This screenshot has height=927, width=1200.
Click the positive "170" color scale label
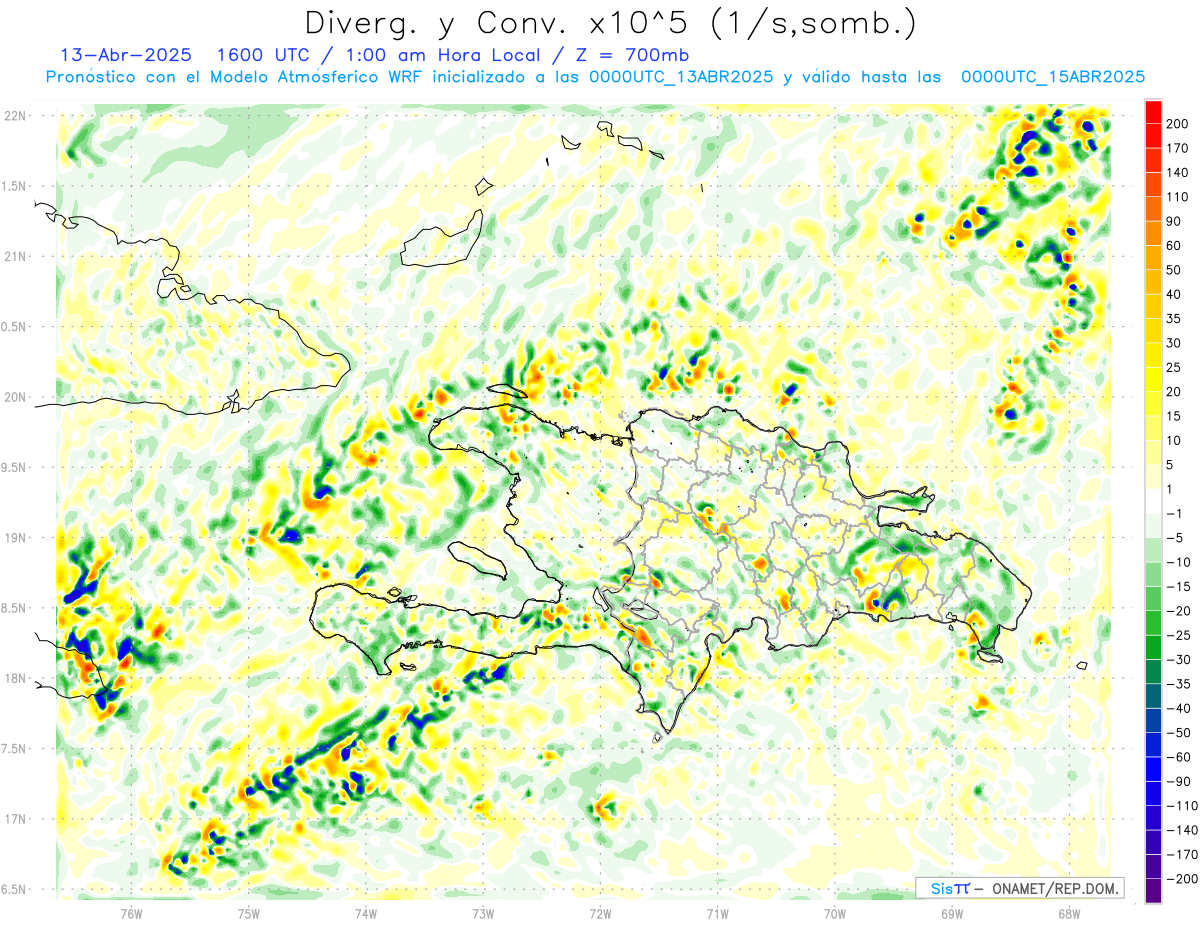click(1178, 149)
